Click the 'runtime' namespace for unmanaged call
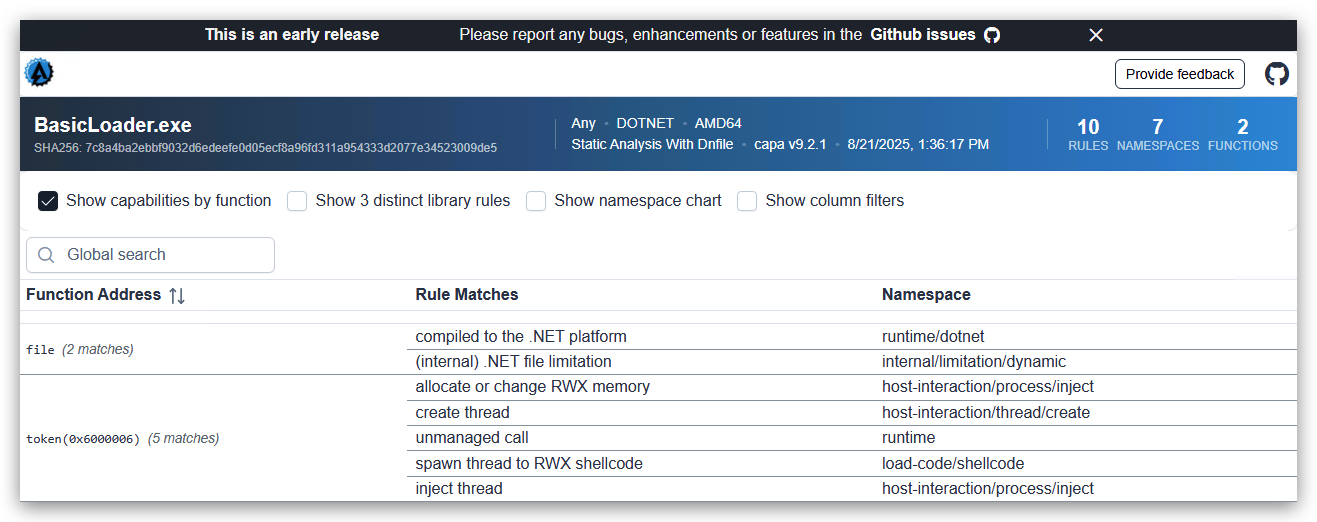Viewport: 1317px width, 522px height. click(909, 438)
